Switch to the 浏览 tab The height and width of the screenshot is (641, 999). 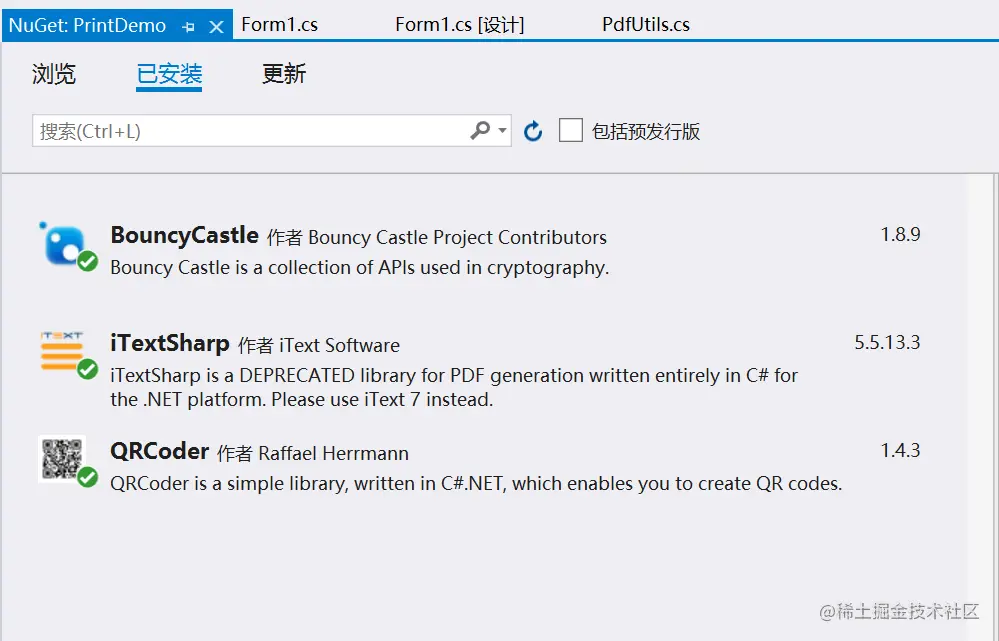click(x=54, y=74)
